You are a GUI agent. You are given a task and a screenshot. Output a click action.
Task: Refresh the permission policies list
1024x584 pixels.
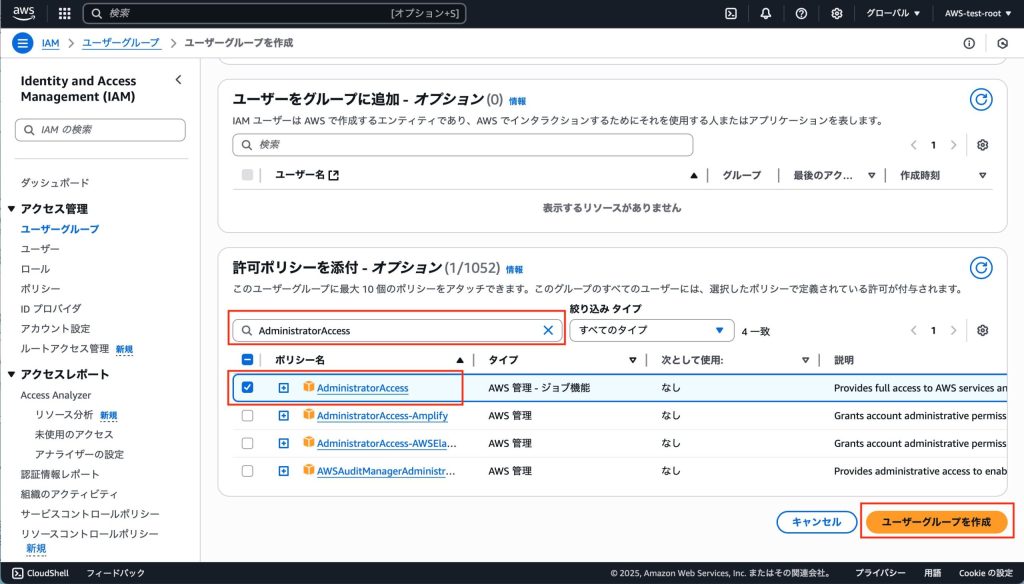tap(981, 268)
